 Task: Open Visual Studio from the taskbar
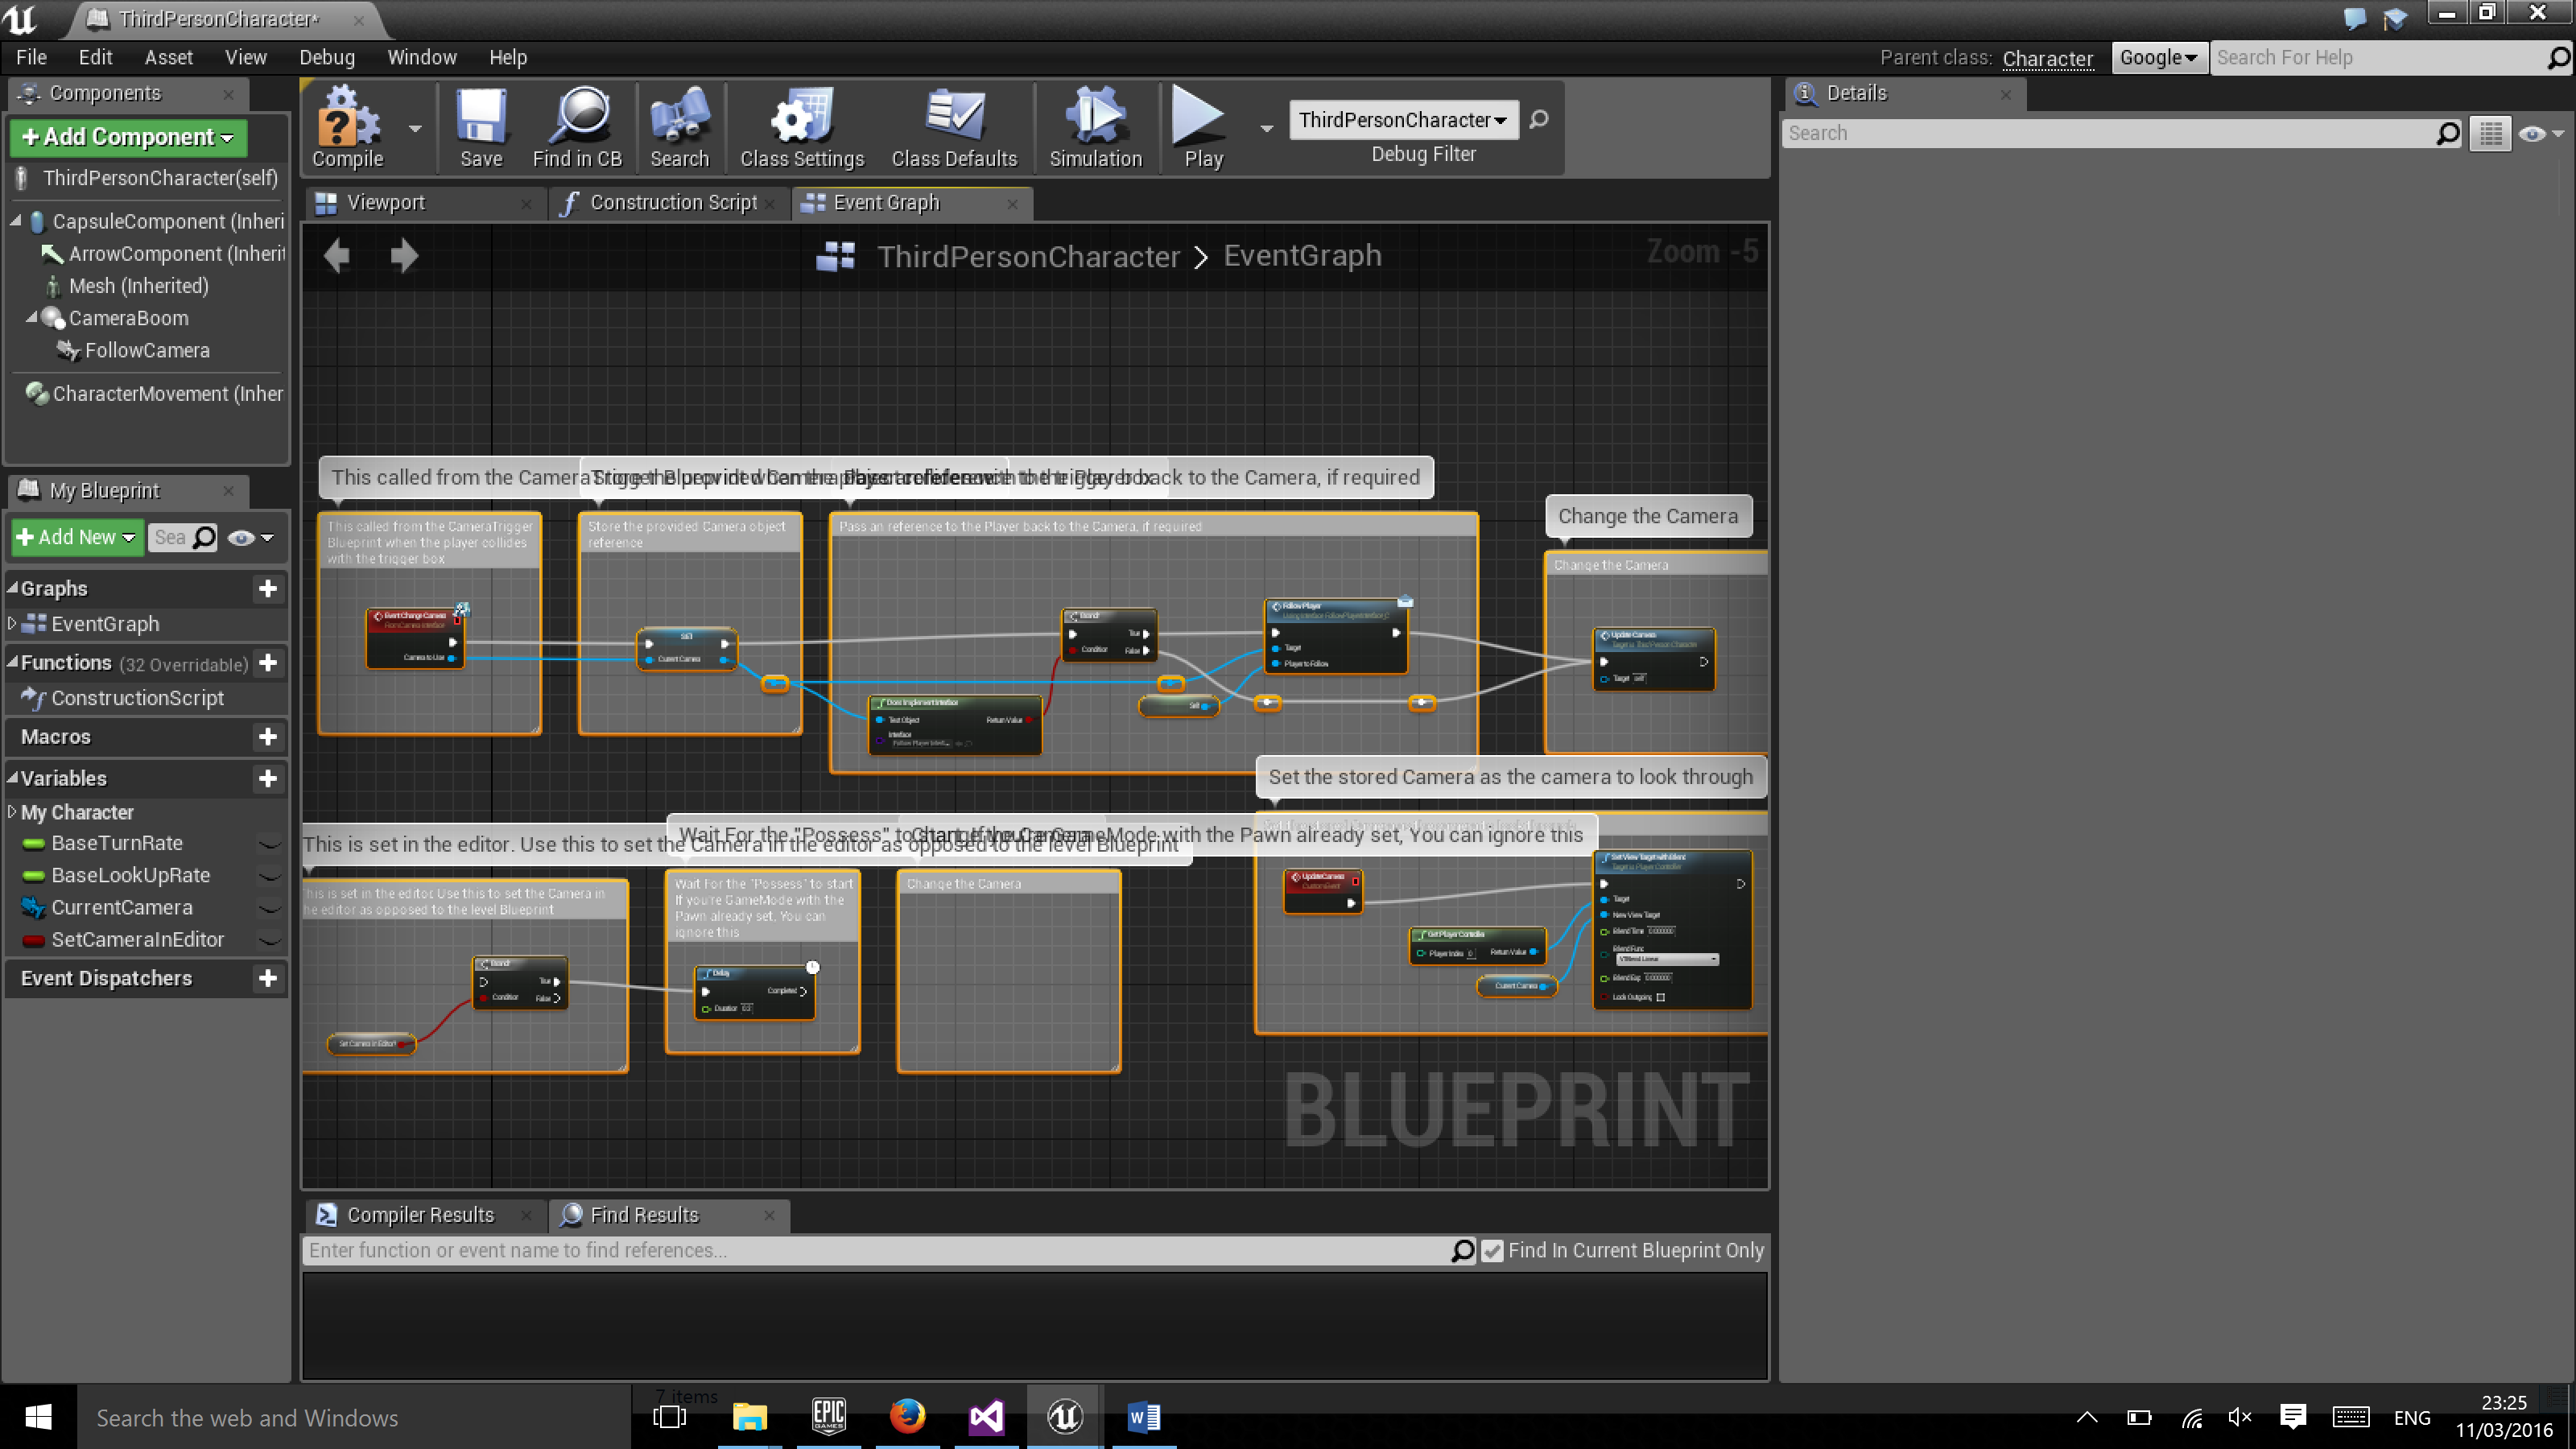(x=986, y=1417)
